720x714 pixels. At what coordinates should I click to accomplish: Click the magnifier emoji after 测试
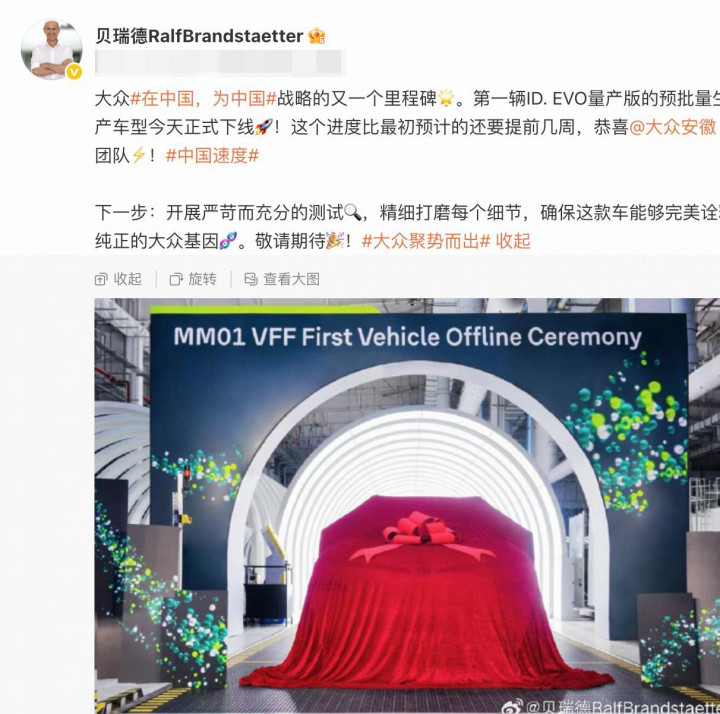coord(353,213)
